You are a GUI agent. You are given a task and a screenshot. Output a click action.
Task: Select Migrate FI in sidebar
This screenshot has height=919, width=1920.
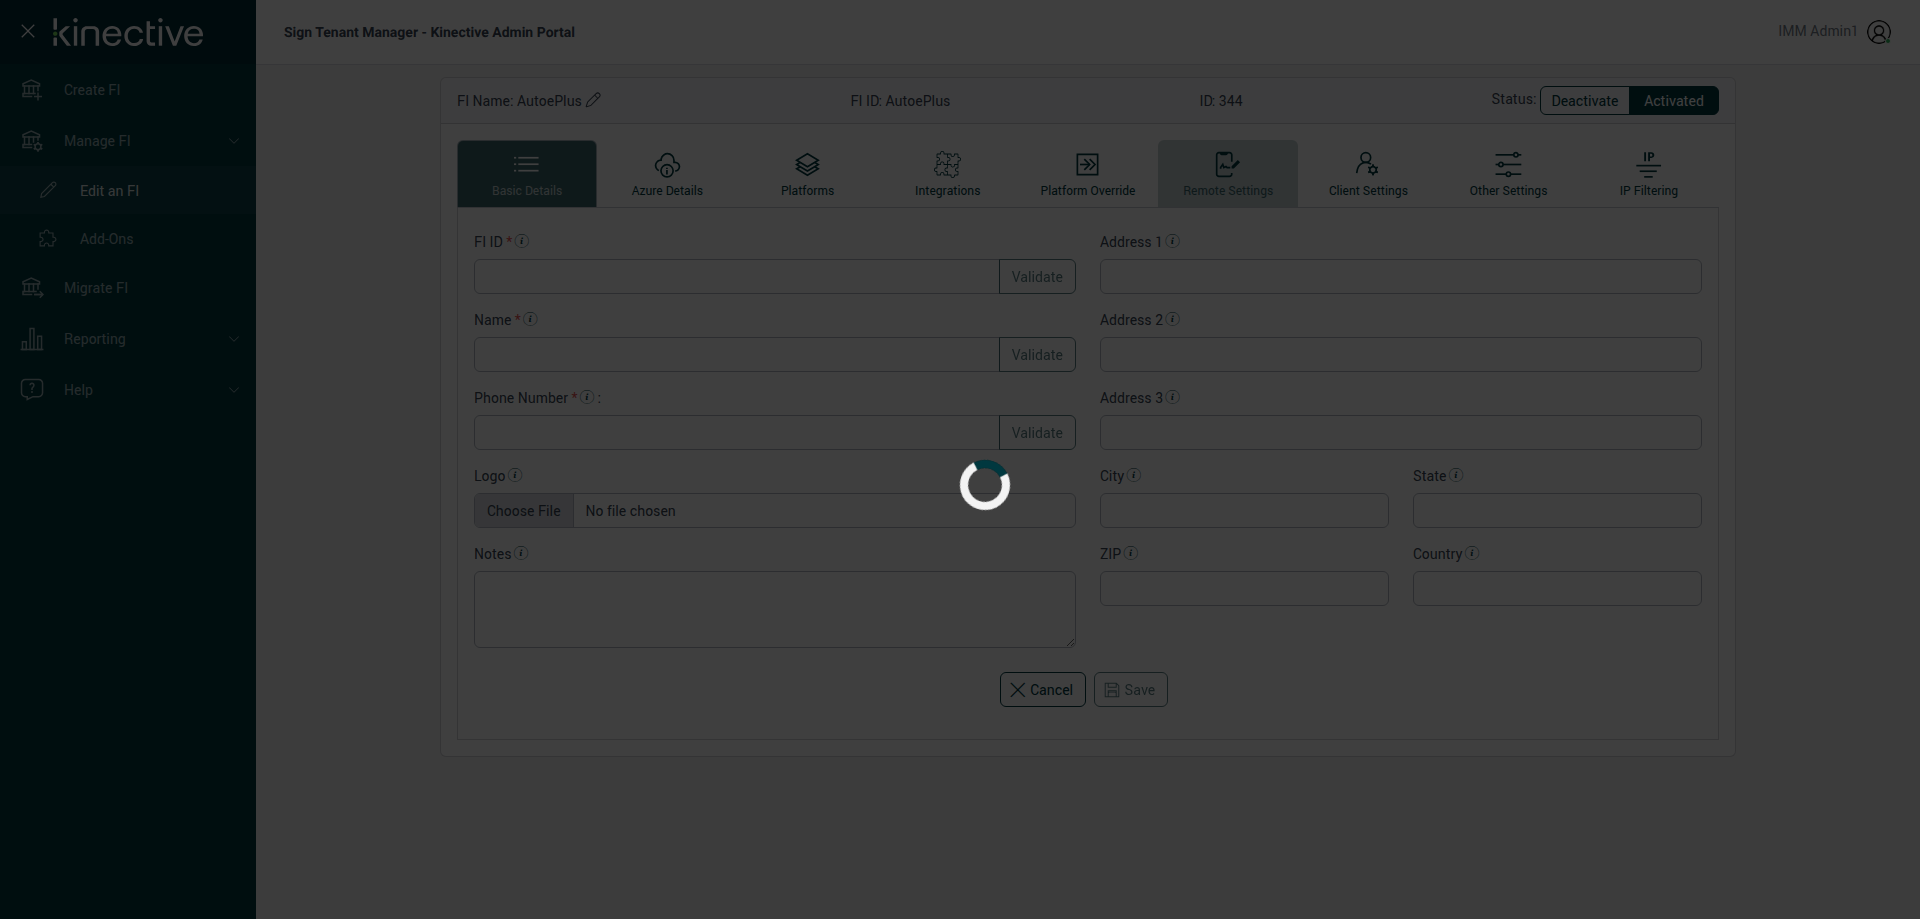click(x=128, y=288)
